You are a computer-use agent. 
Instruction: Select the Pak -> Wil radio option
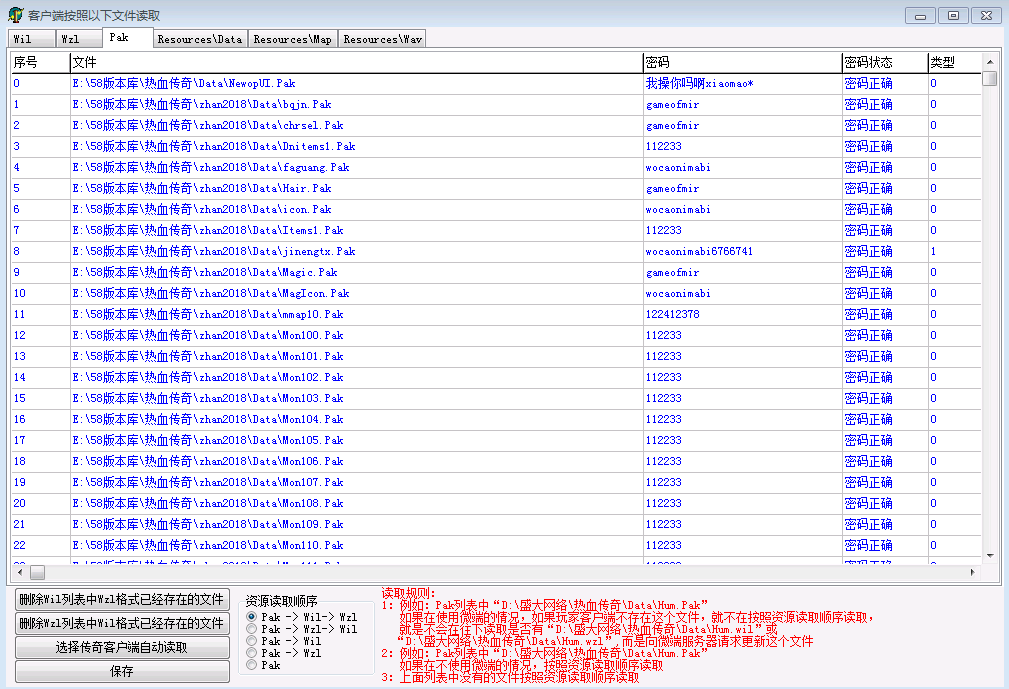click(x=252, y=641)
